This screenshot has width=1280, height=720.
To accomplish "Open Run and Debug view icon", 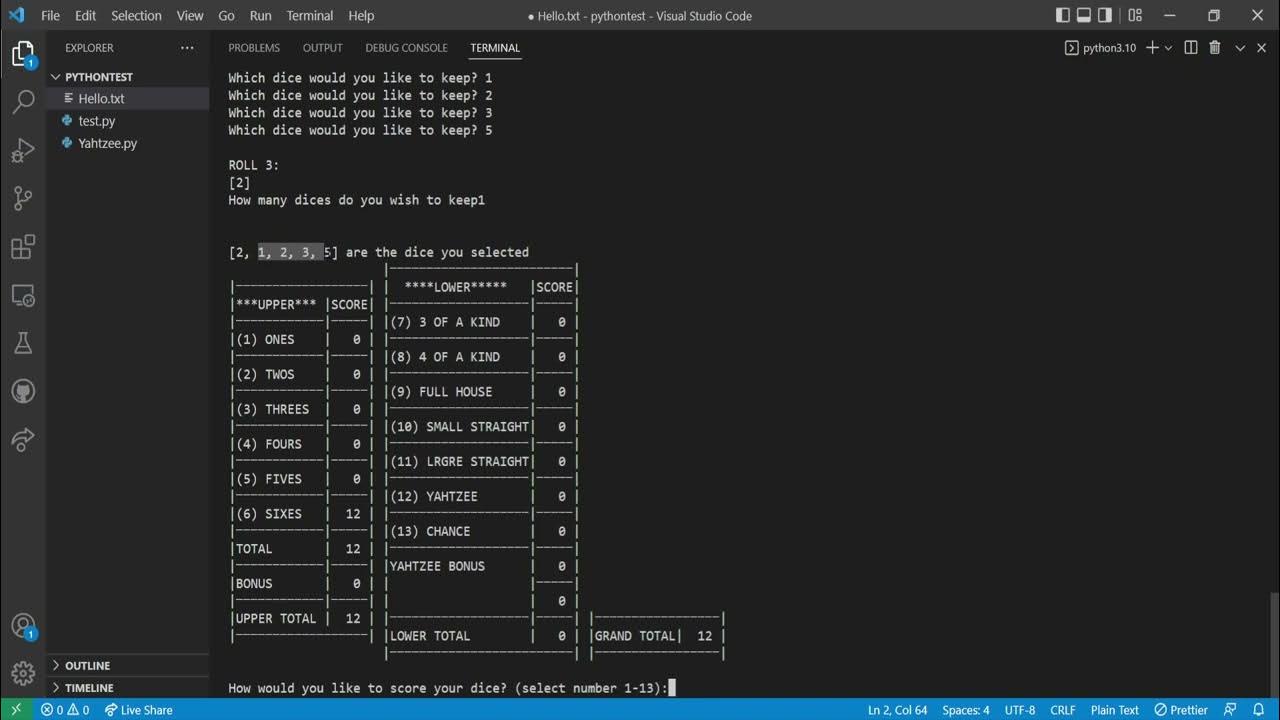I will [x=23, y=150].
